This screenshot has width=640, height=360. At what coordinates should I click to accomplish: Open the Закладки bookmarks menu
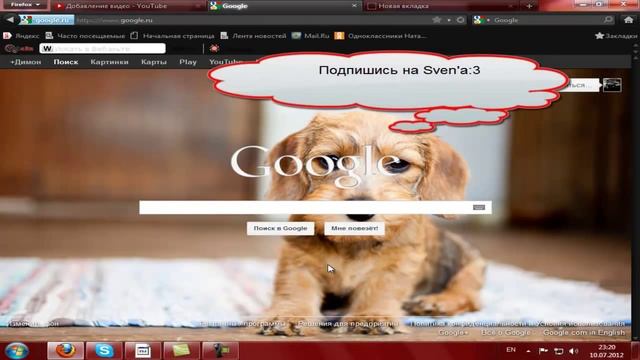(x=616, y=36)
